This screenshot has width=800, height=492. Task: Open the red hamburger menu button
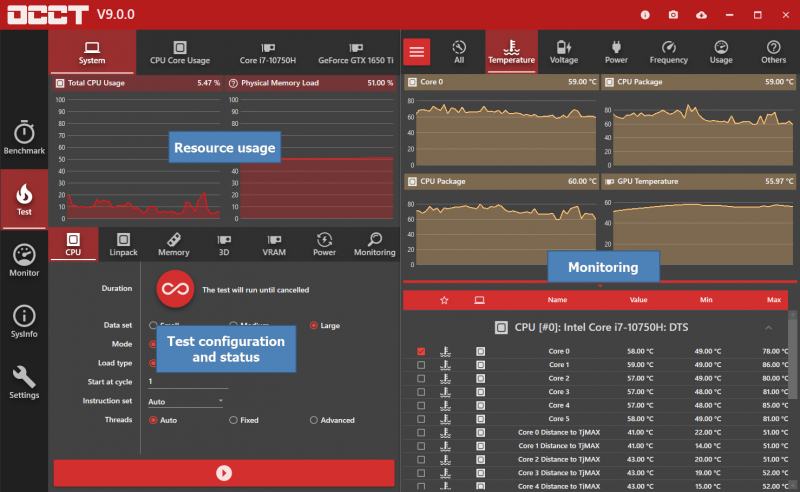tap(416, 52)
